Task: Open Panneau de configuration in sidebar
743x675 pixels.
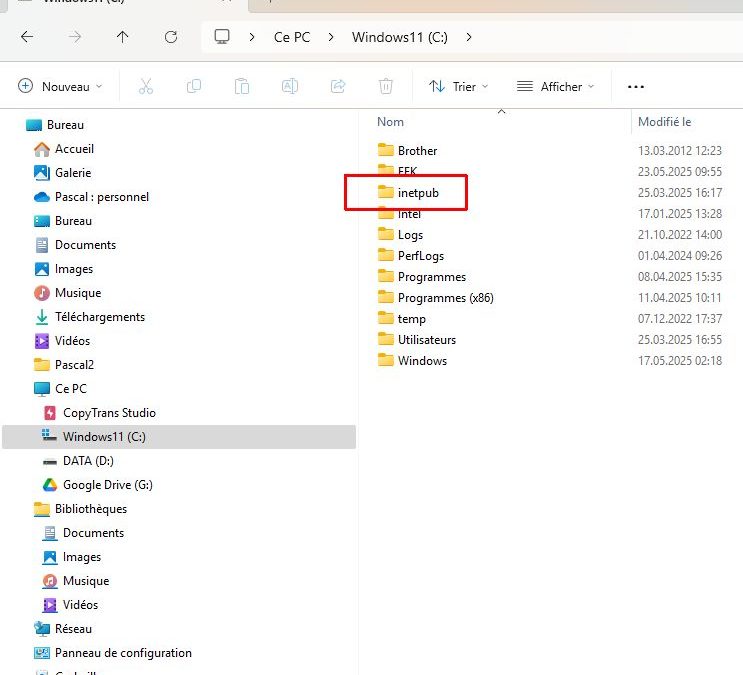Action: [123, 653]
